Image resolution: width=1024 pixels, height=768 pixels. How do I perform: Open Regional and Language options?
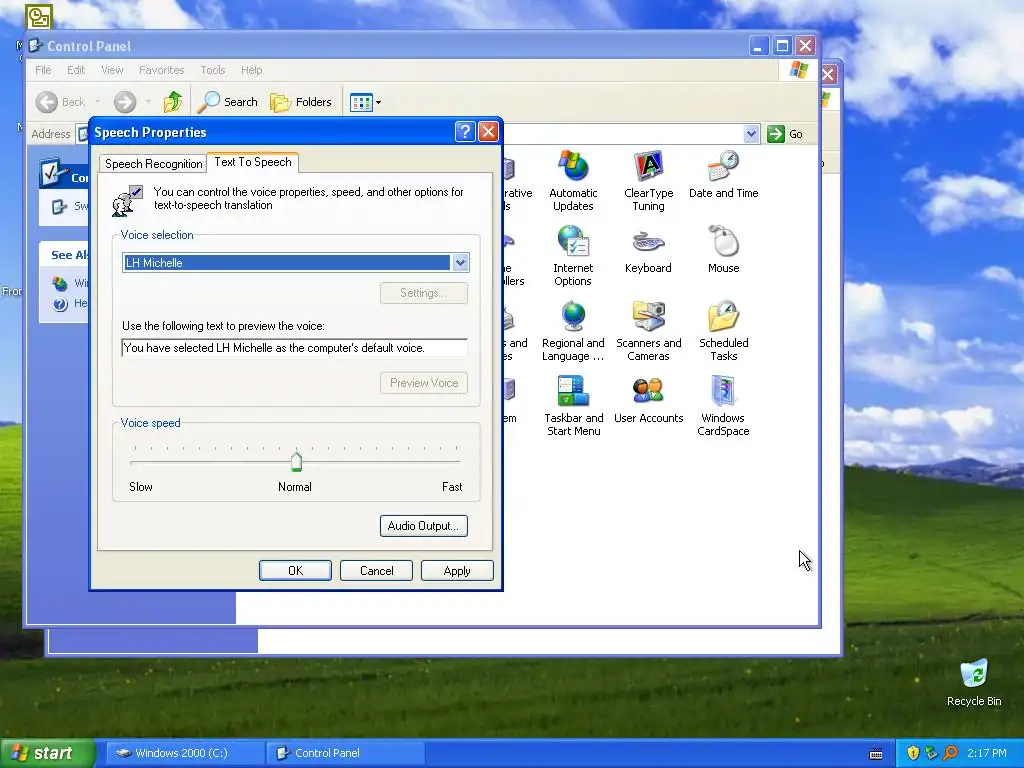click(573, 331)
